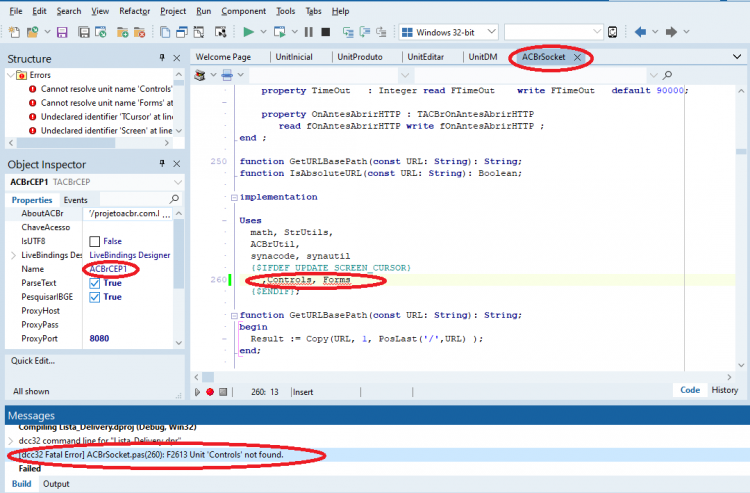Click the Add File to Project icon
The height and width of the screenshot is (493, 750).
(122, 32)
